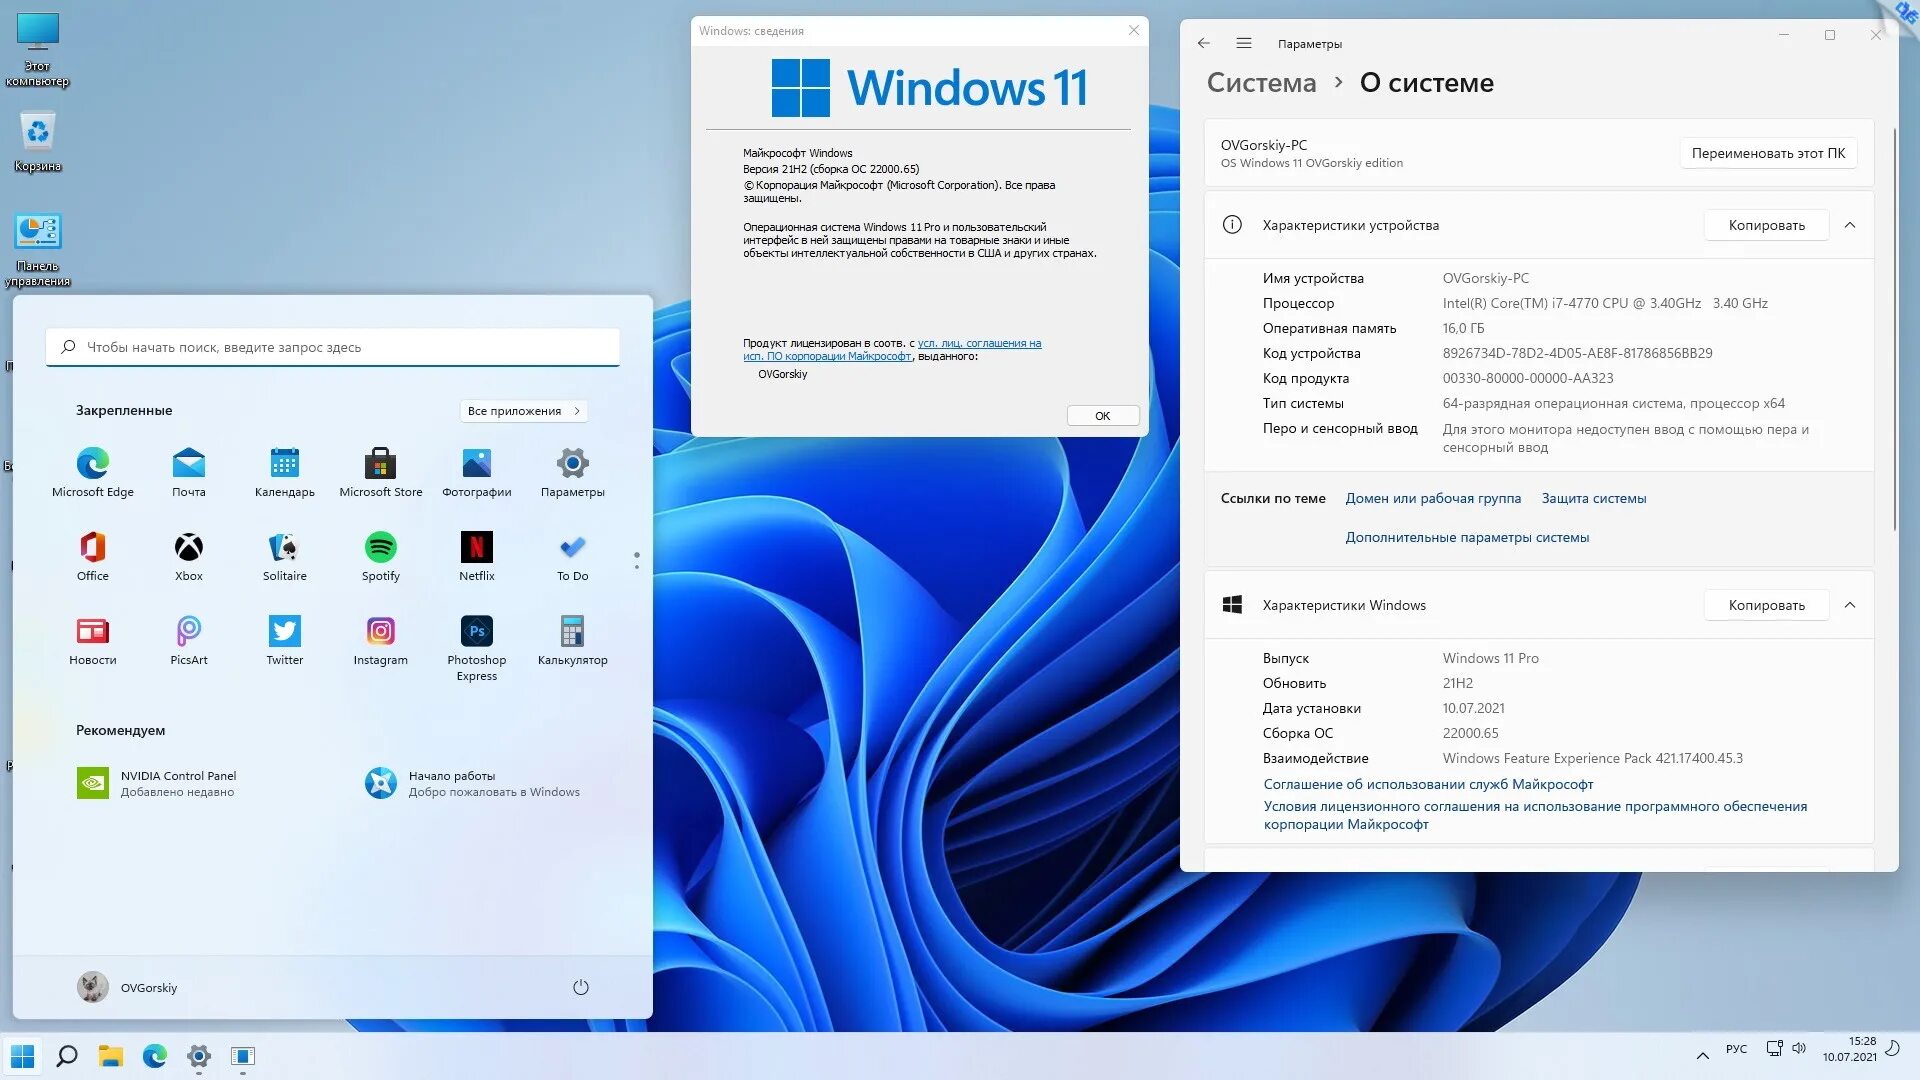This screenshot has width=1920, height=1080.
Task: Select Дополнительные параметры системы option
Action: tap(1468, 537)
